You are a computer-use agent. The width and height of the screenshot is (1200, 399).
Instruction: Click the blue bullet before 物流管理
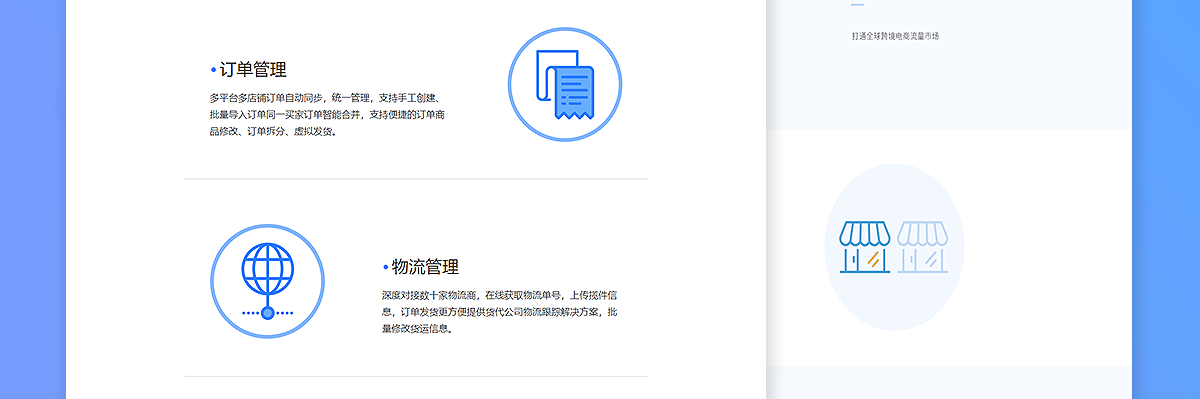tap(385, 267)
